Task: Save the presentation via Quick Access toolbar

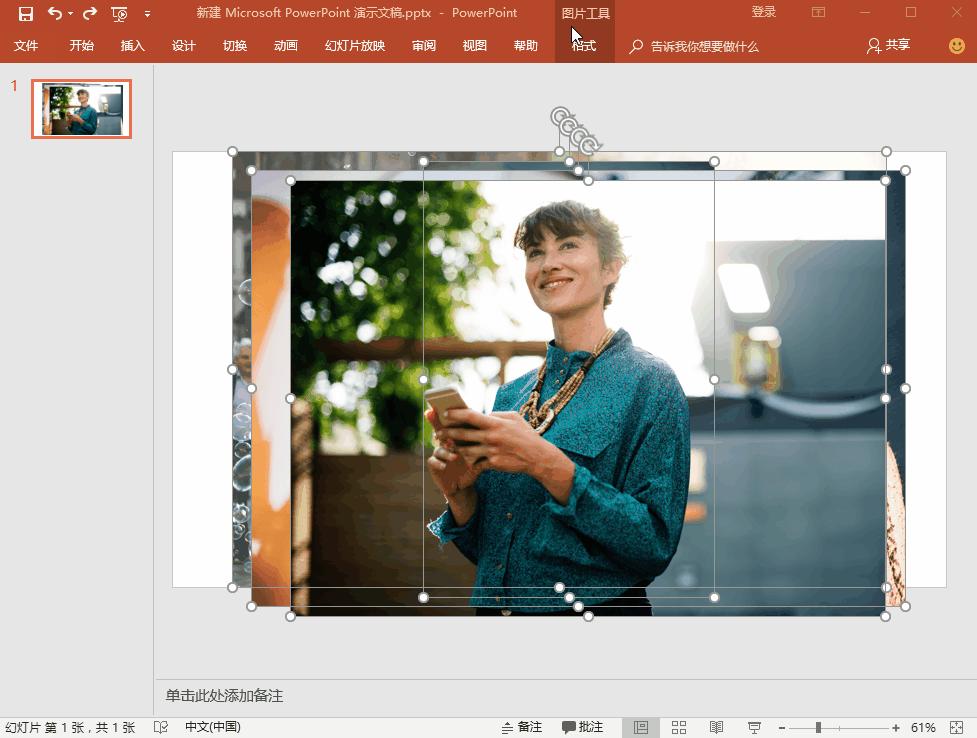Action: (x=25, y=13)
